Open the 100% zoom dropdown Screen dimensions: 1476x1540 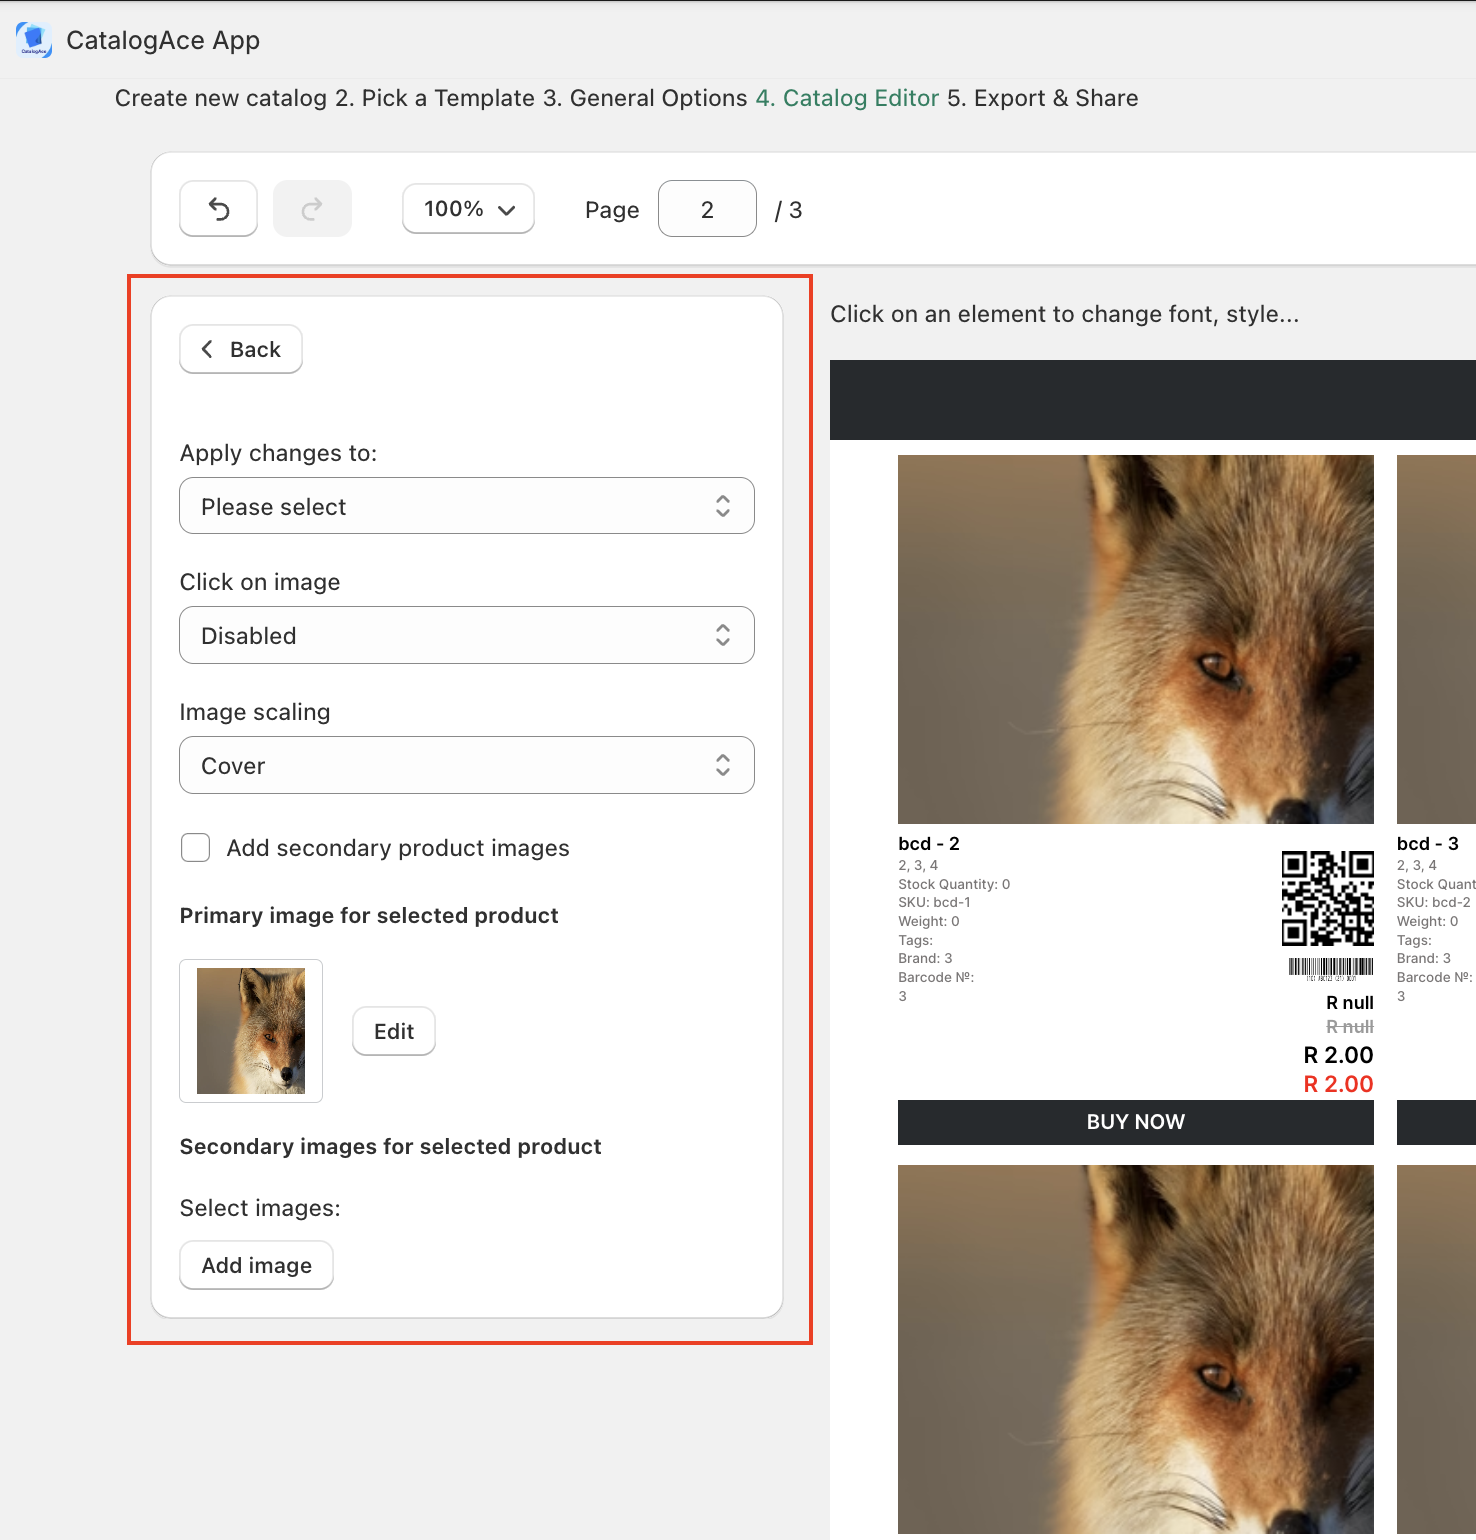[x=468, y=209]
